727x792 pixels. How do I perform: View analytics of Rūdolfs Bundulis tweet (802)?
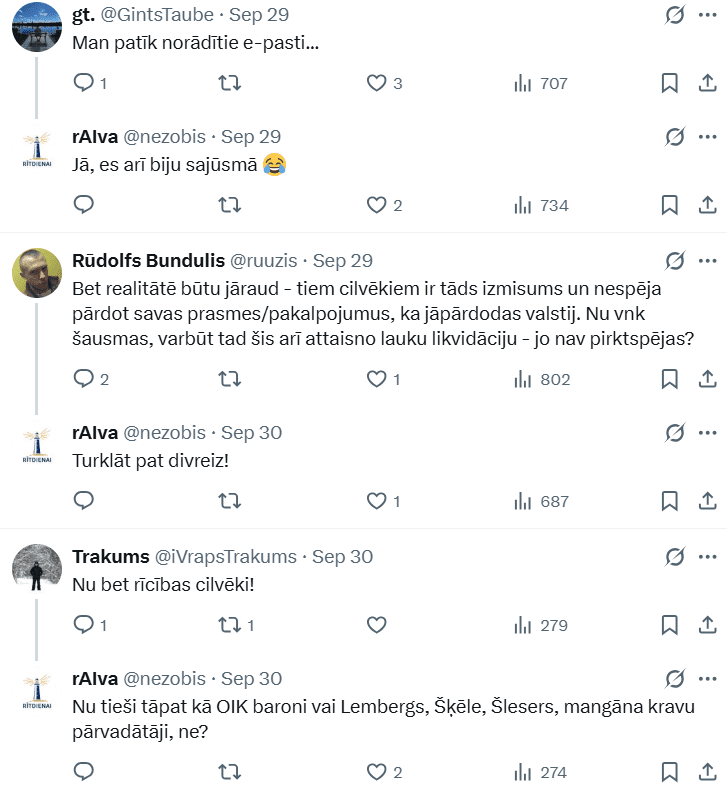pyautogui.click(x=541, y=379)
